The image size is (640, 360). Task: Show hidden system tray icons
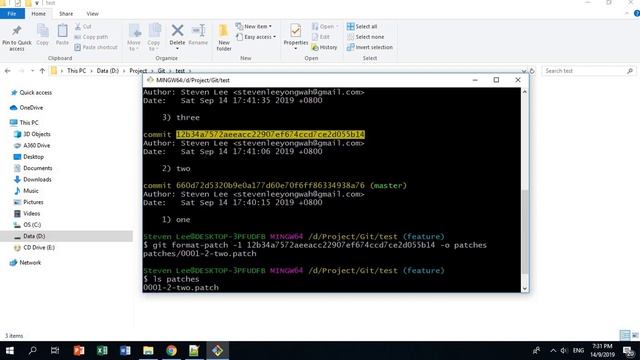coord(553,350)
